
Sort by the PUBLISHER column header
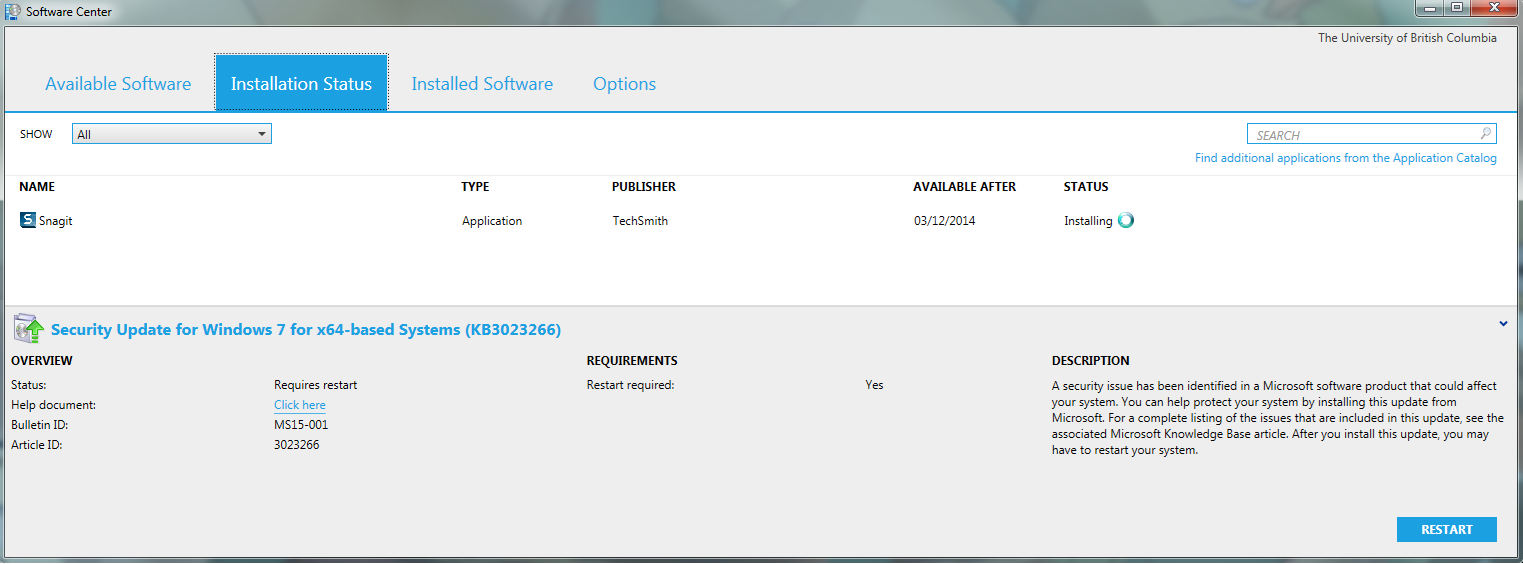coord(644,187)
